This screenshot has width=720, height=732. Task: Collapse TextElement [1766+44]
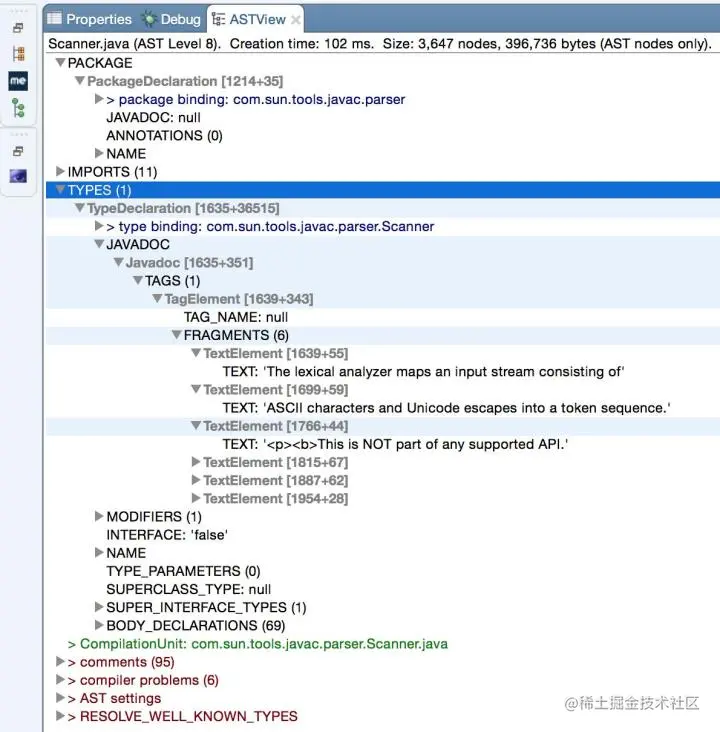click(196, 425)
